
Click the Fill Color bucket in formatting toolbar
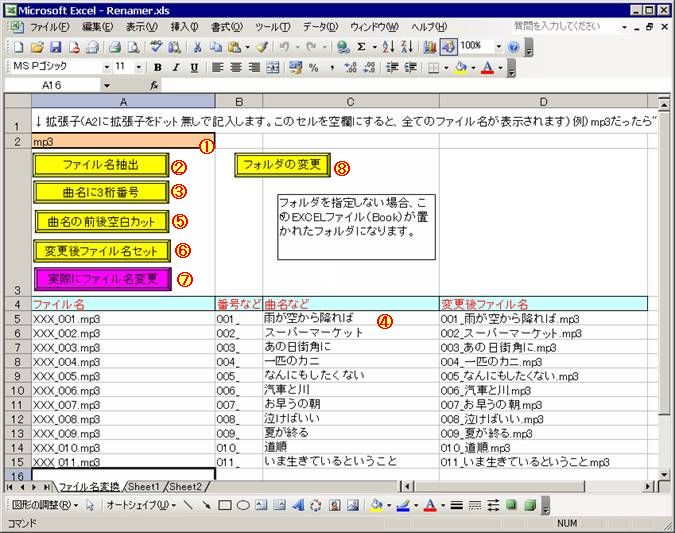[460, 68]
